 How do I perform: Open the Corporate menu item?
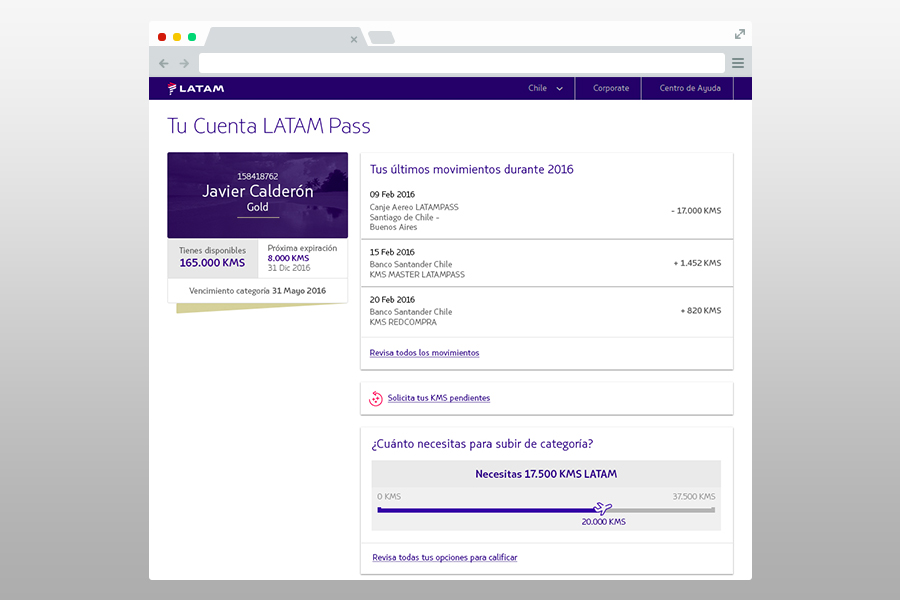[x=611, y=88]
